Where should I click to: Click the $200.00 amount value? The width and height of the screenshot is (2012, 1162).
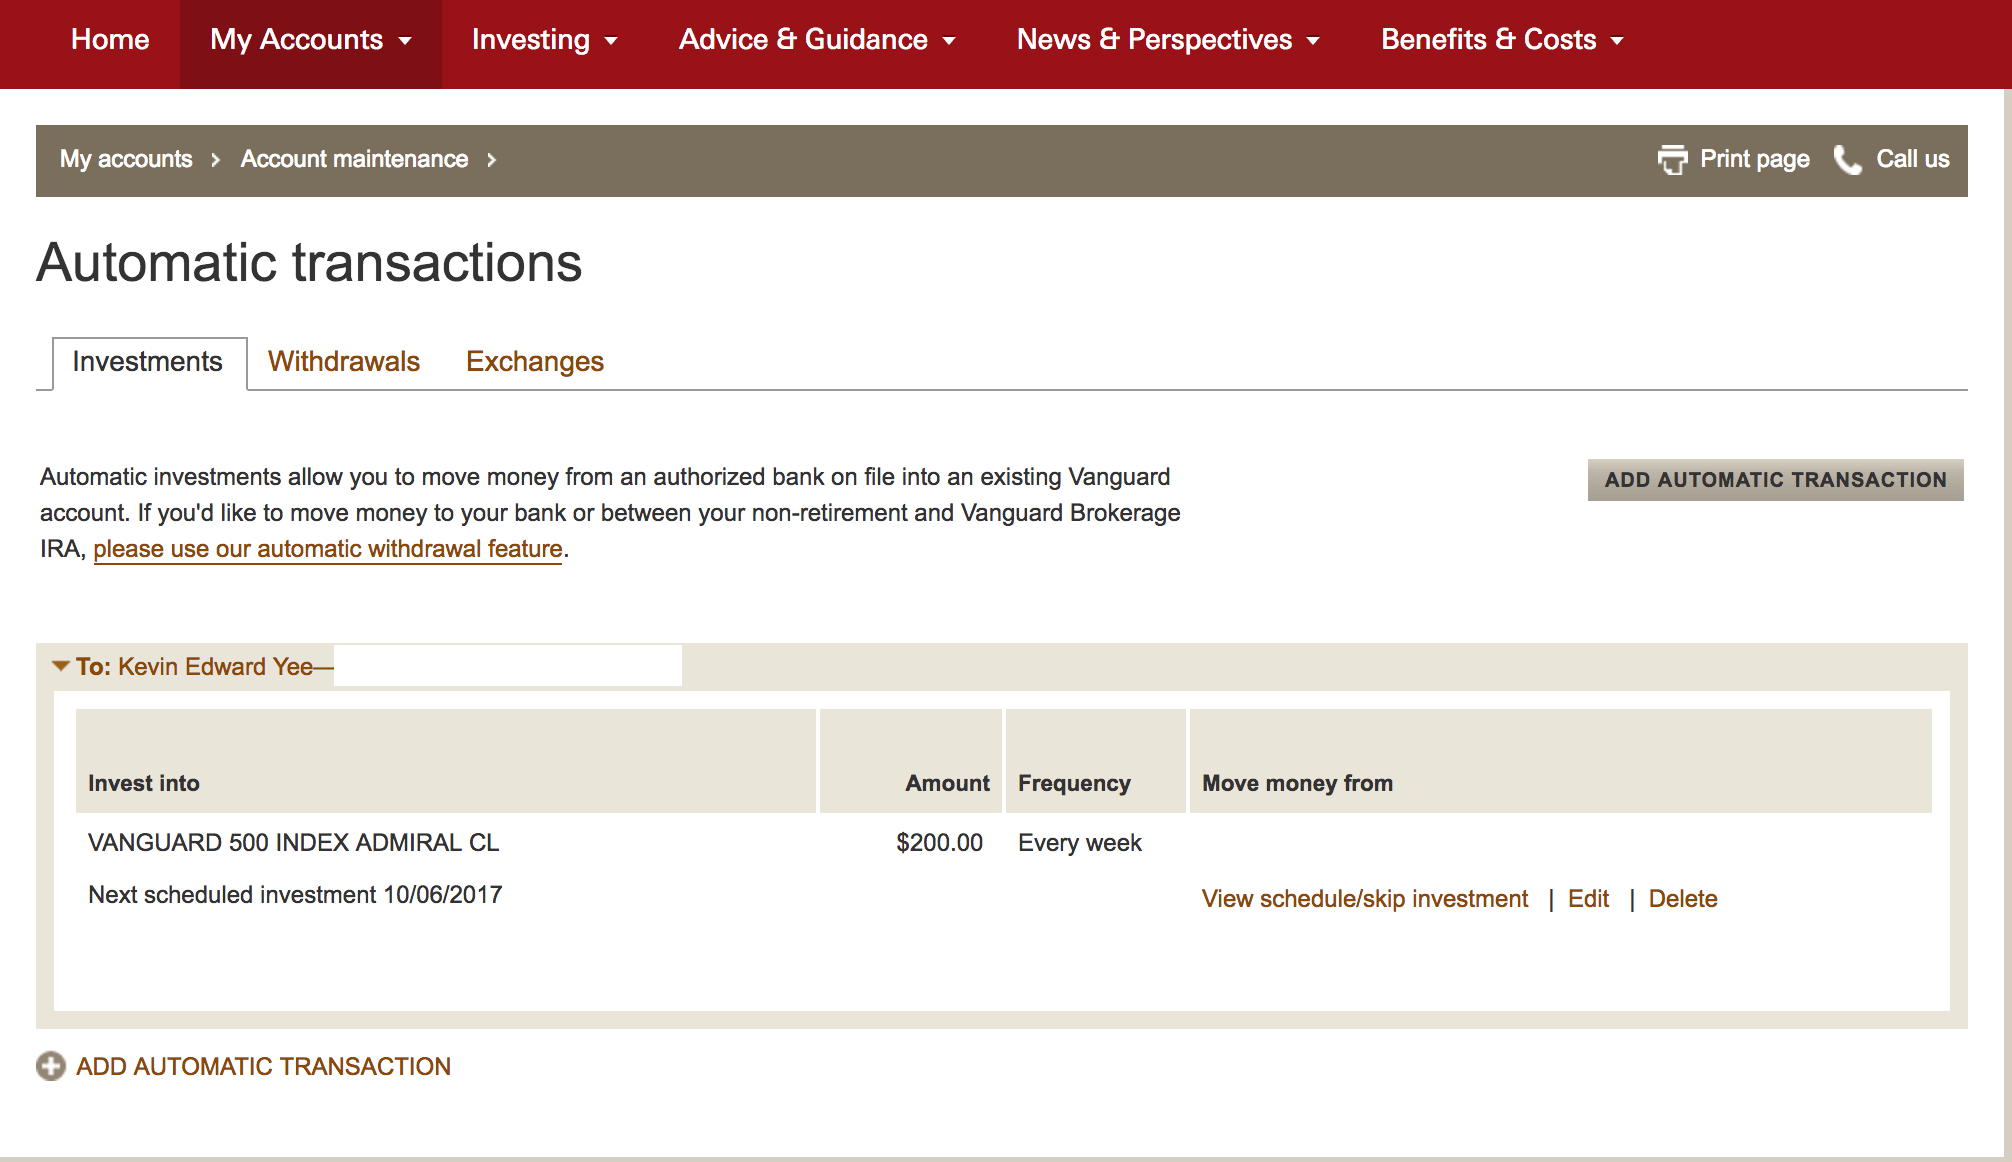pos(939,843)
